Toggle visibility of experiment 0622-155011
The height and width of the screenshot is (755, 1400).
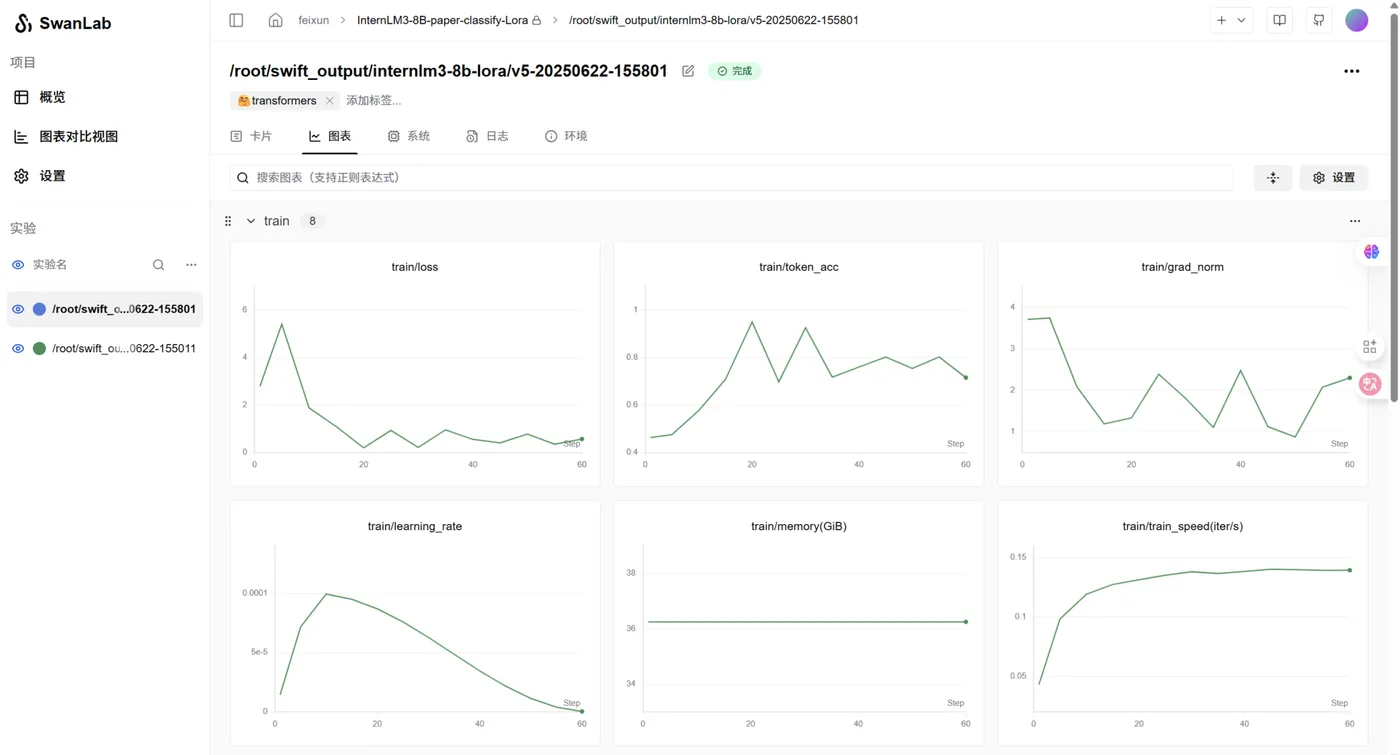[18, 349]
